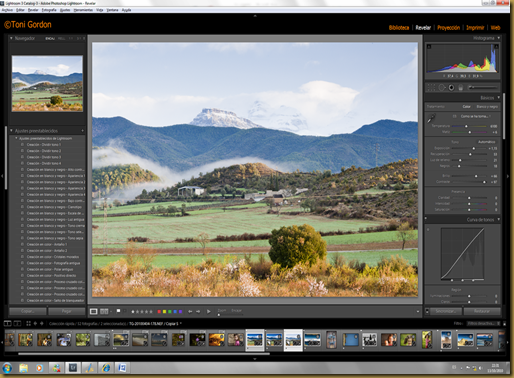
Task: Open white balance preset dropdown
Action: pyautogui.click(x=476, y=116)
